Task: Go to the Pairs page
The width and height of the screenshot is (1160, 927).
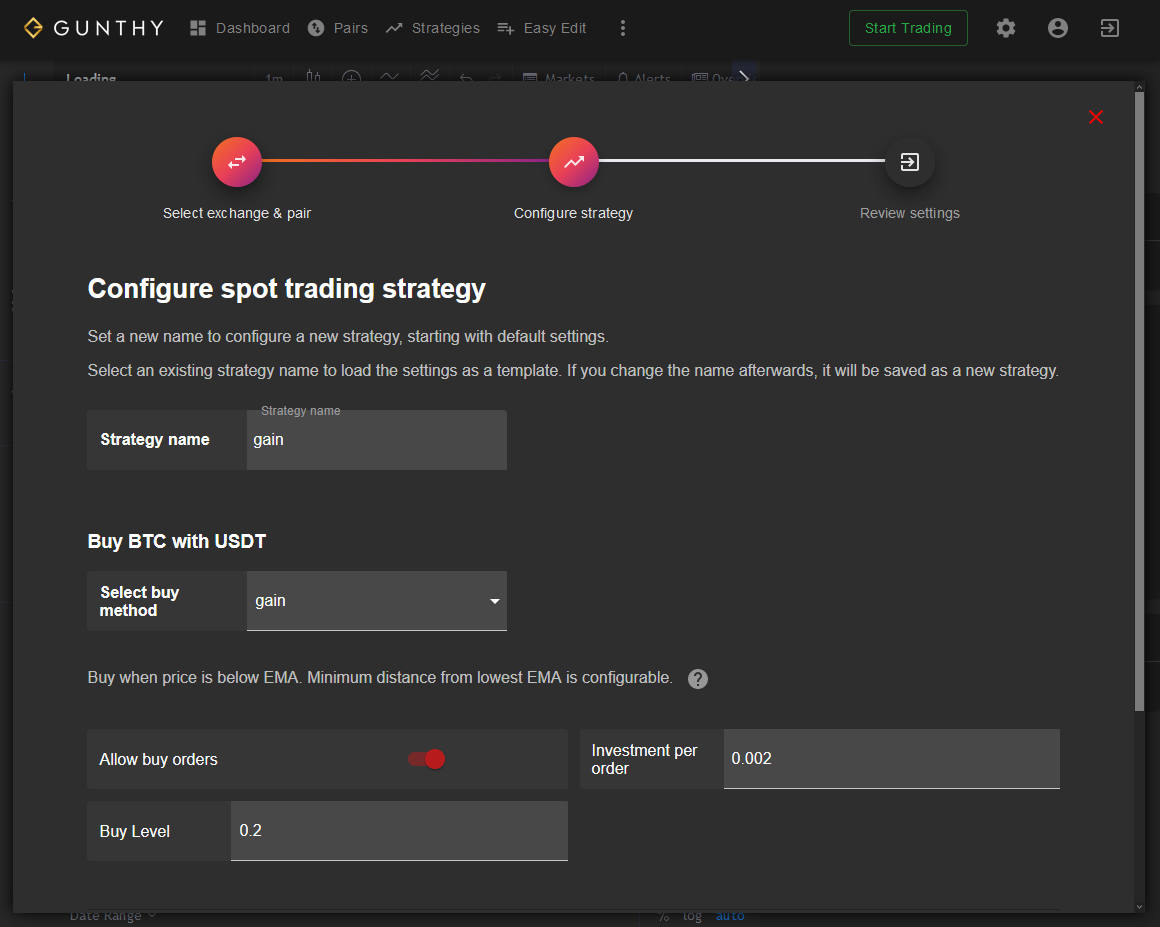Action: [x=338, y=28]
